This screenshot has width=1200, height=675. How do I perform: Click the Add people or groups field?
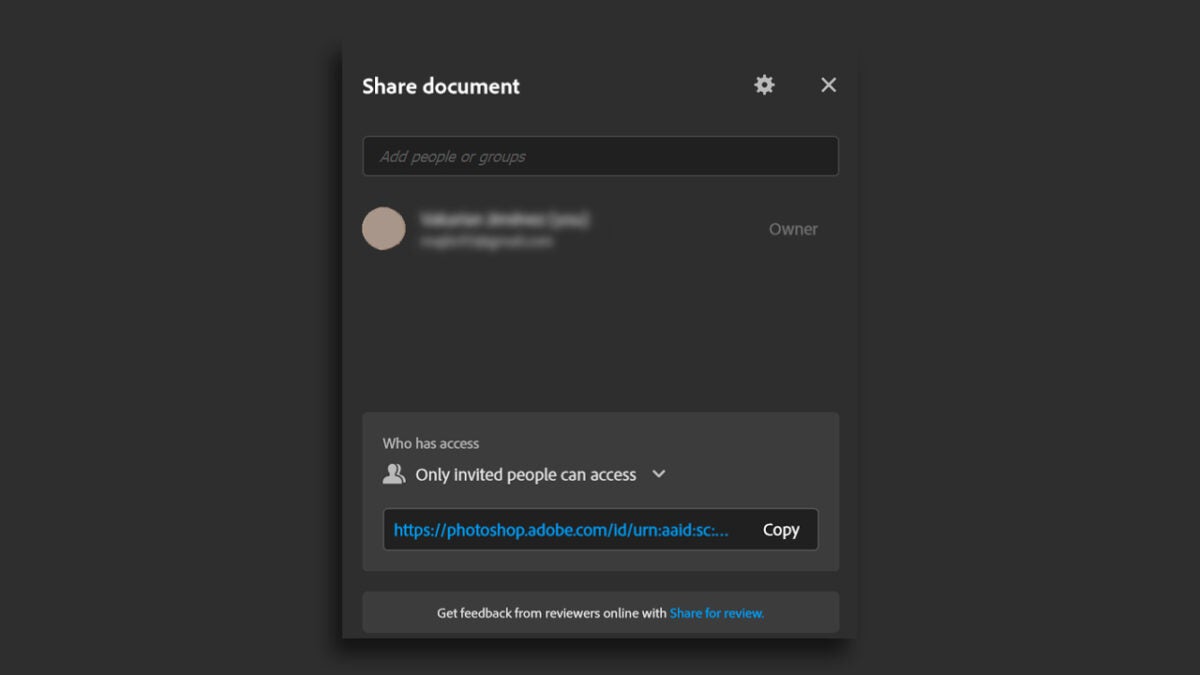(600, 156)
